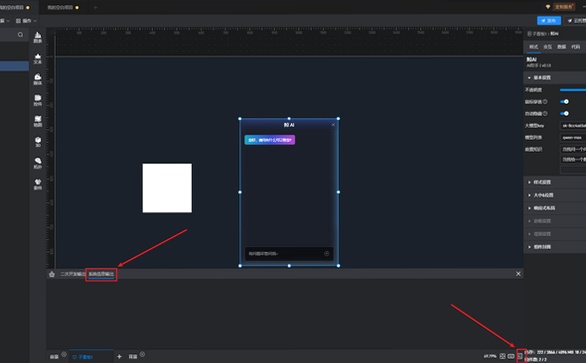Click the gradient greeting bubble in AI widget

[270, 140]
